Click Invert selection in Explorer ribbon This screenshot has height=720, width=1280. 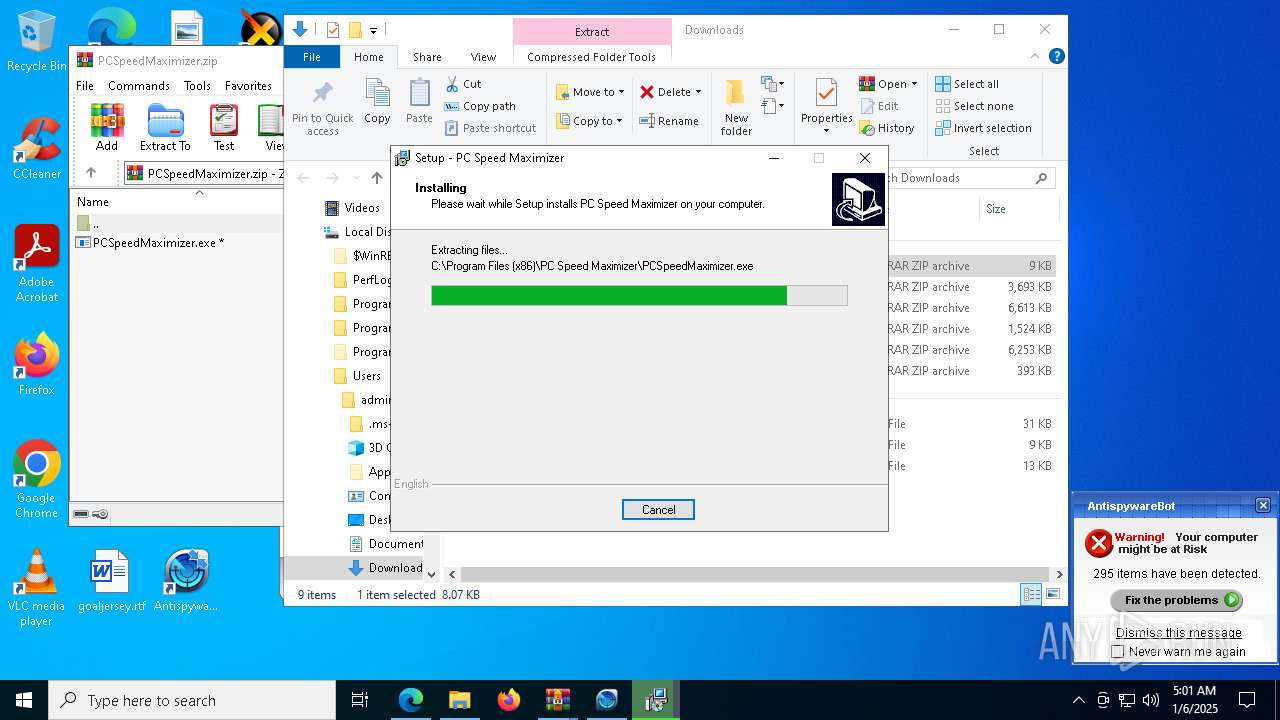point(983,128)
